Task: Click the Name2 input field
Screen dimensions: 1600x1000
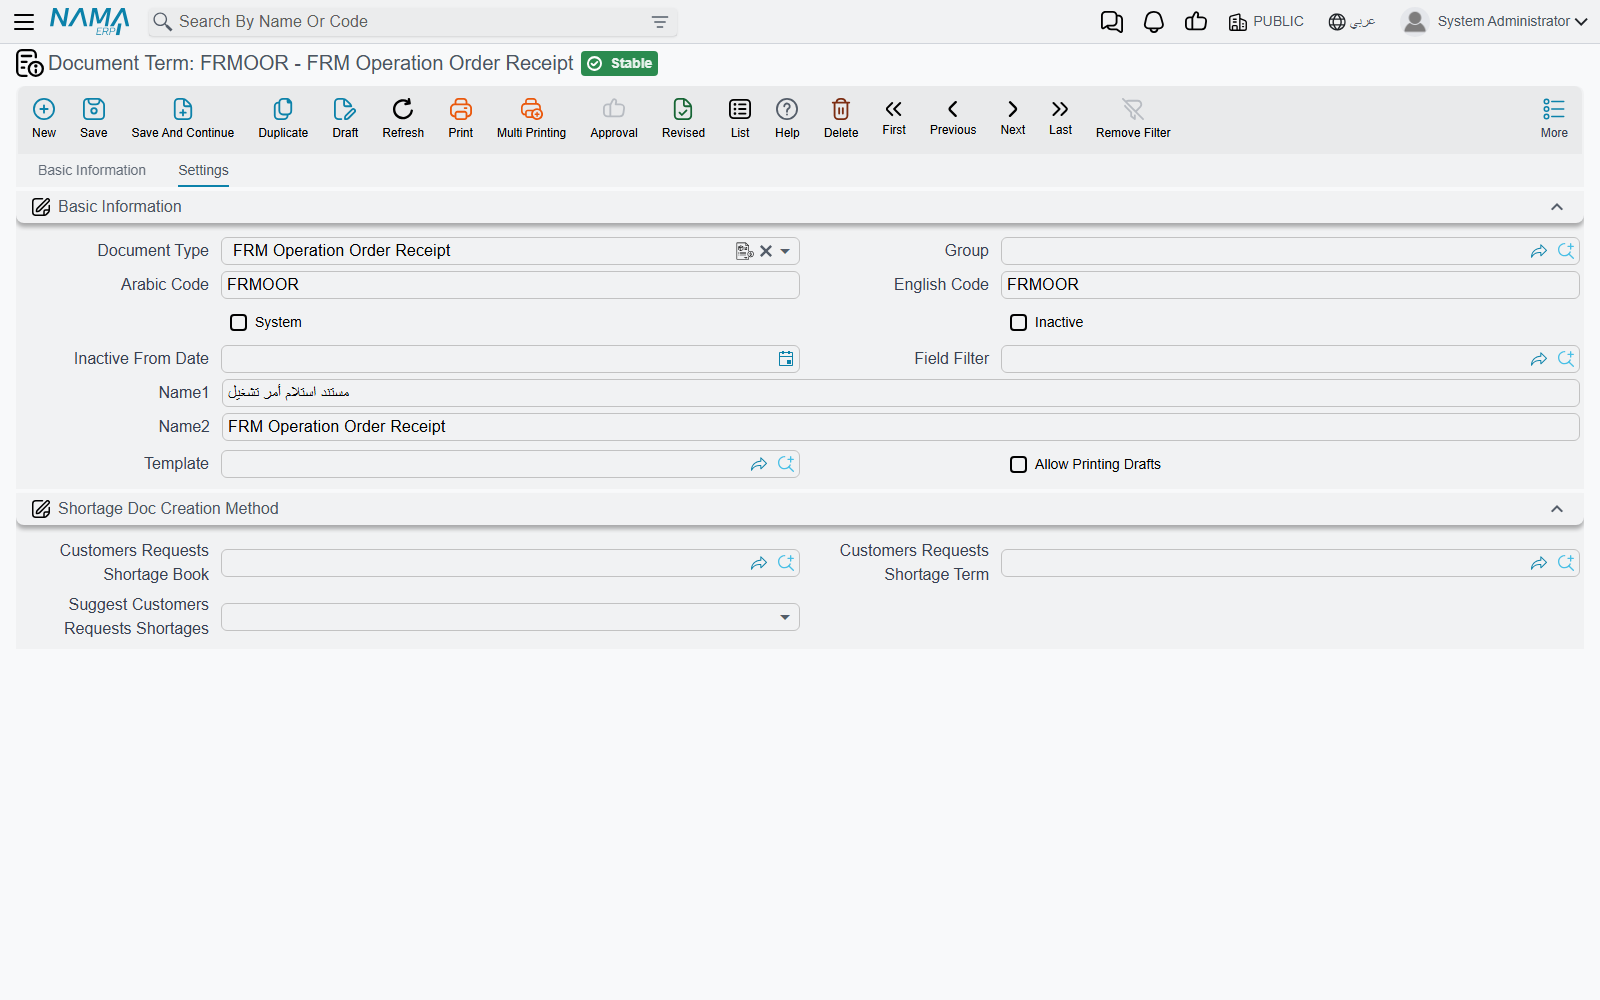Action: [900, 427]
